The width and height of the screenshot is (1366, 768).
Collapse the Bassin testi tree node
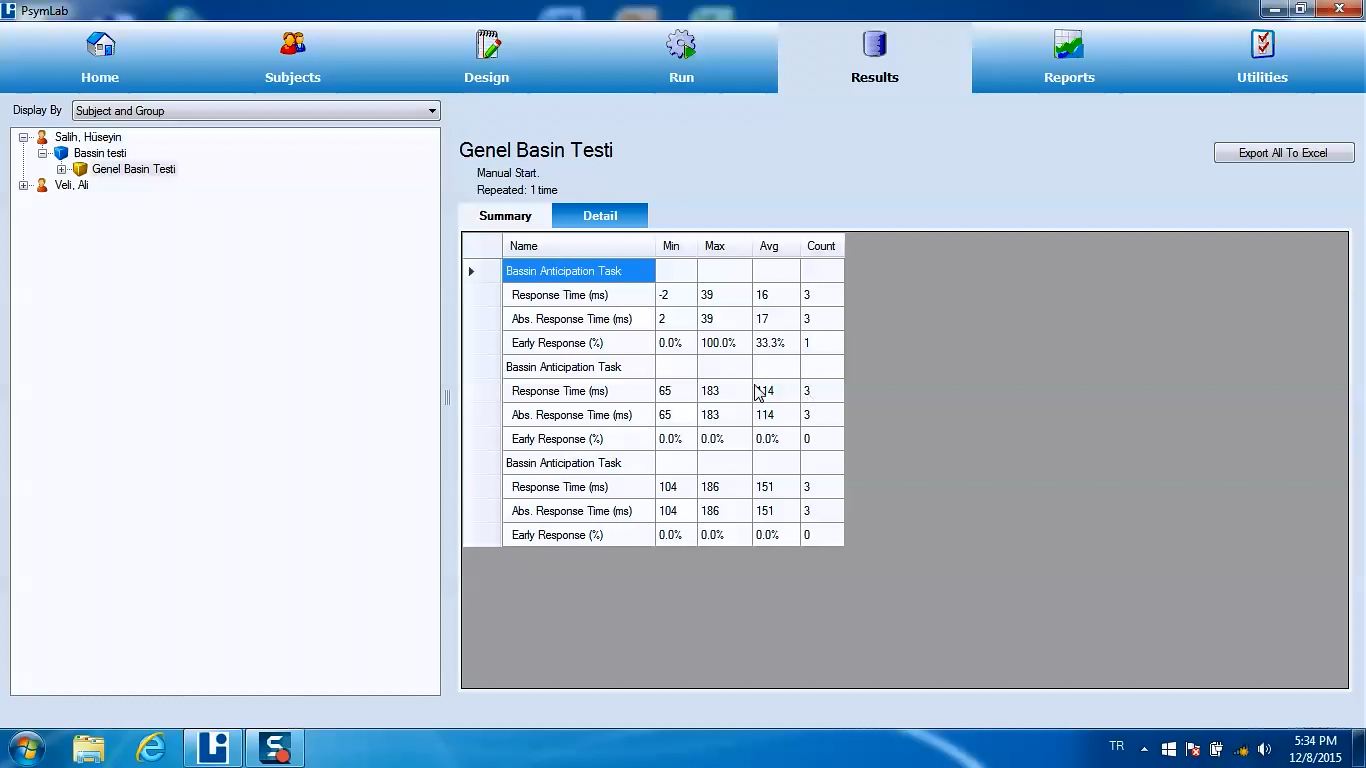pos(43,153)
